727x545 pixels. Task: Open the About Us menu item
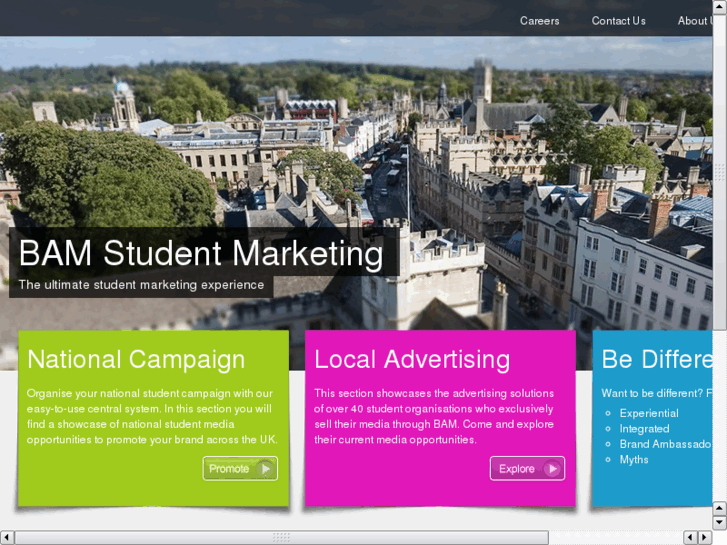point(695,21)
